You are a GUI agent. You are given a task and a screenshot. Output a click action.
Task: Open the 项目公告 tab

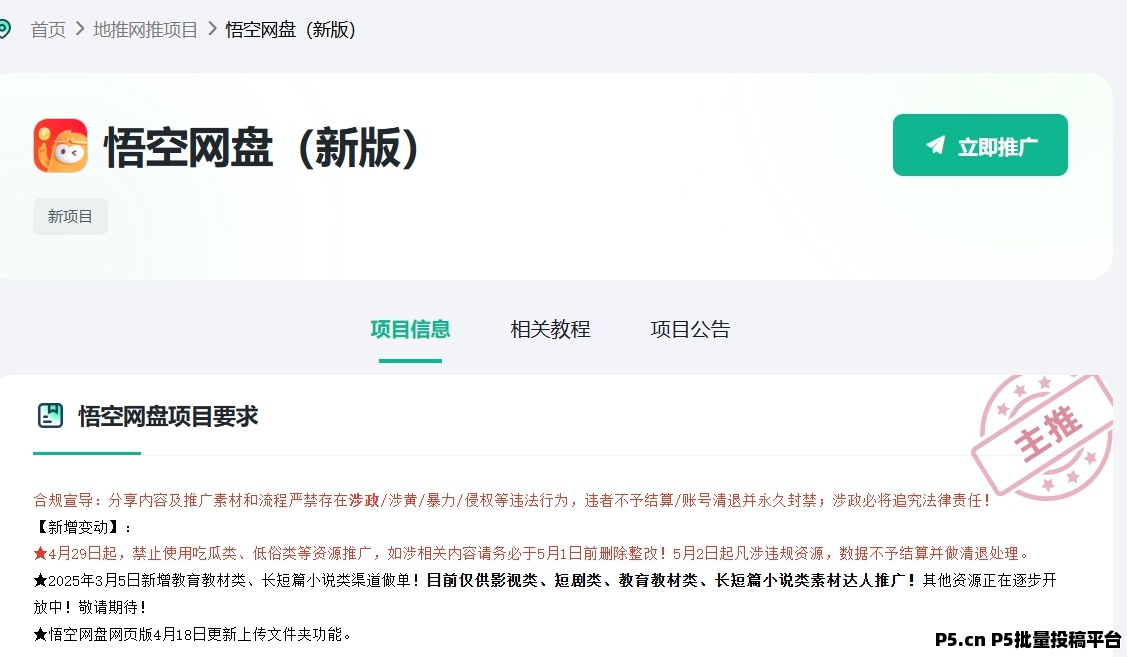(x=690, y=329)
